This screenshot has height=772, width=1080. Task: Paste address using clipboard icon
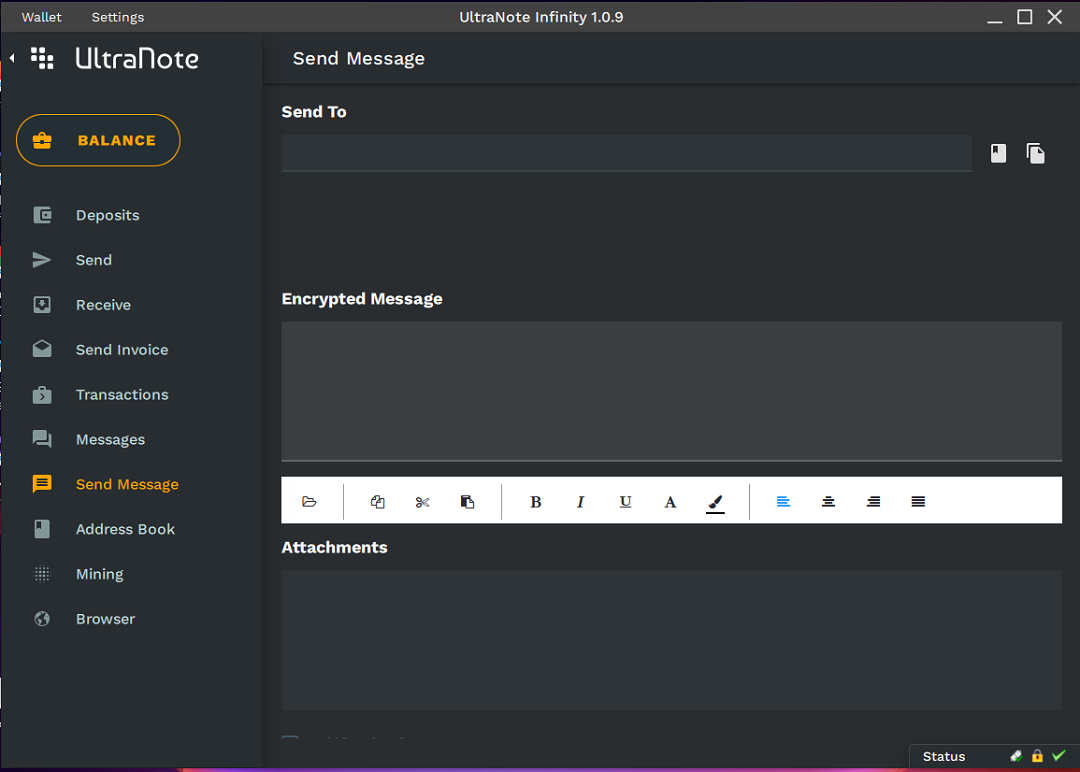tap(1035, 153)
